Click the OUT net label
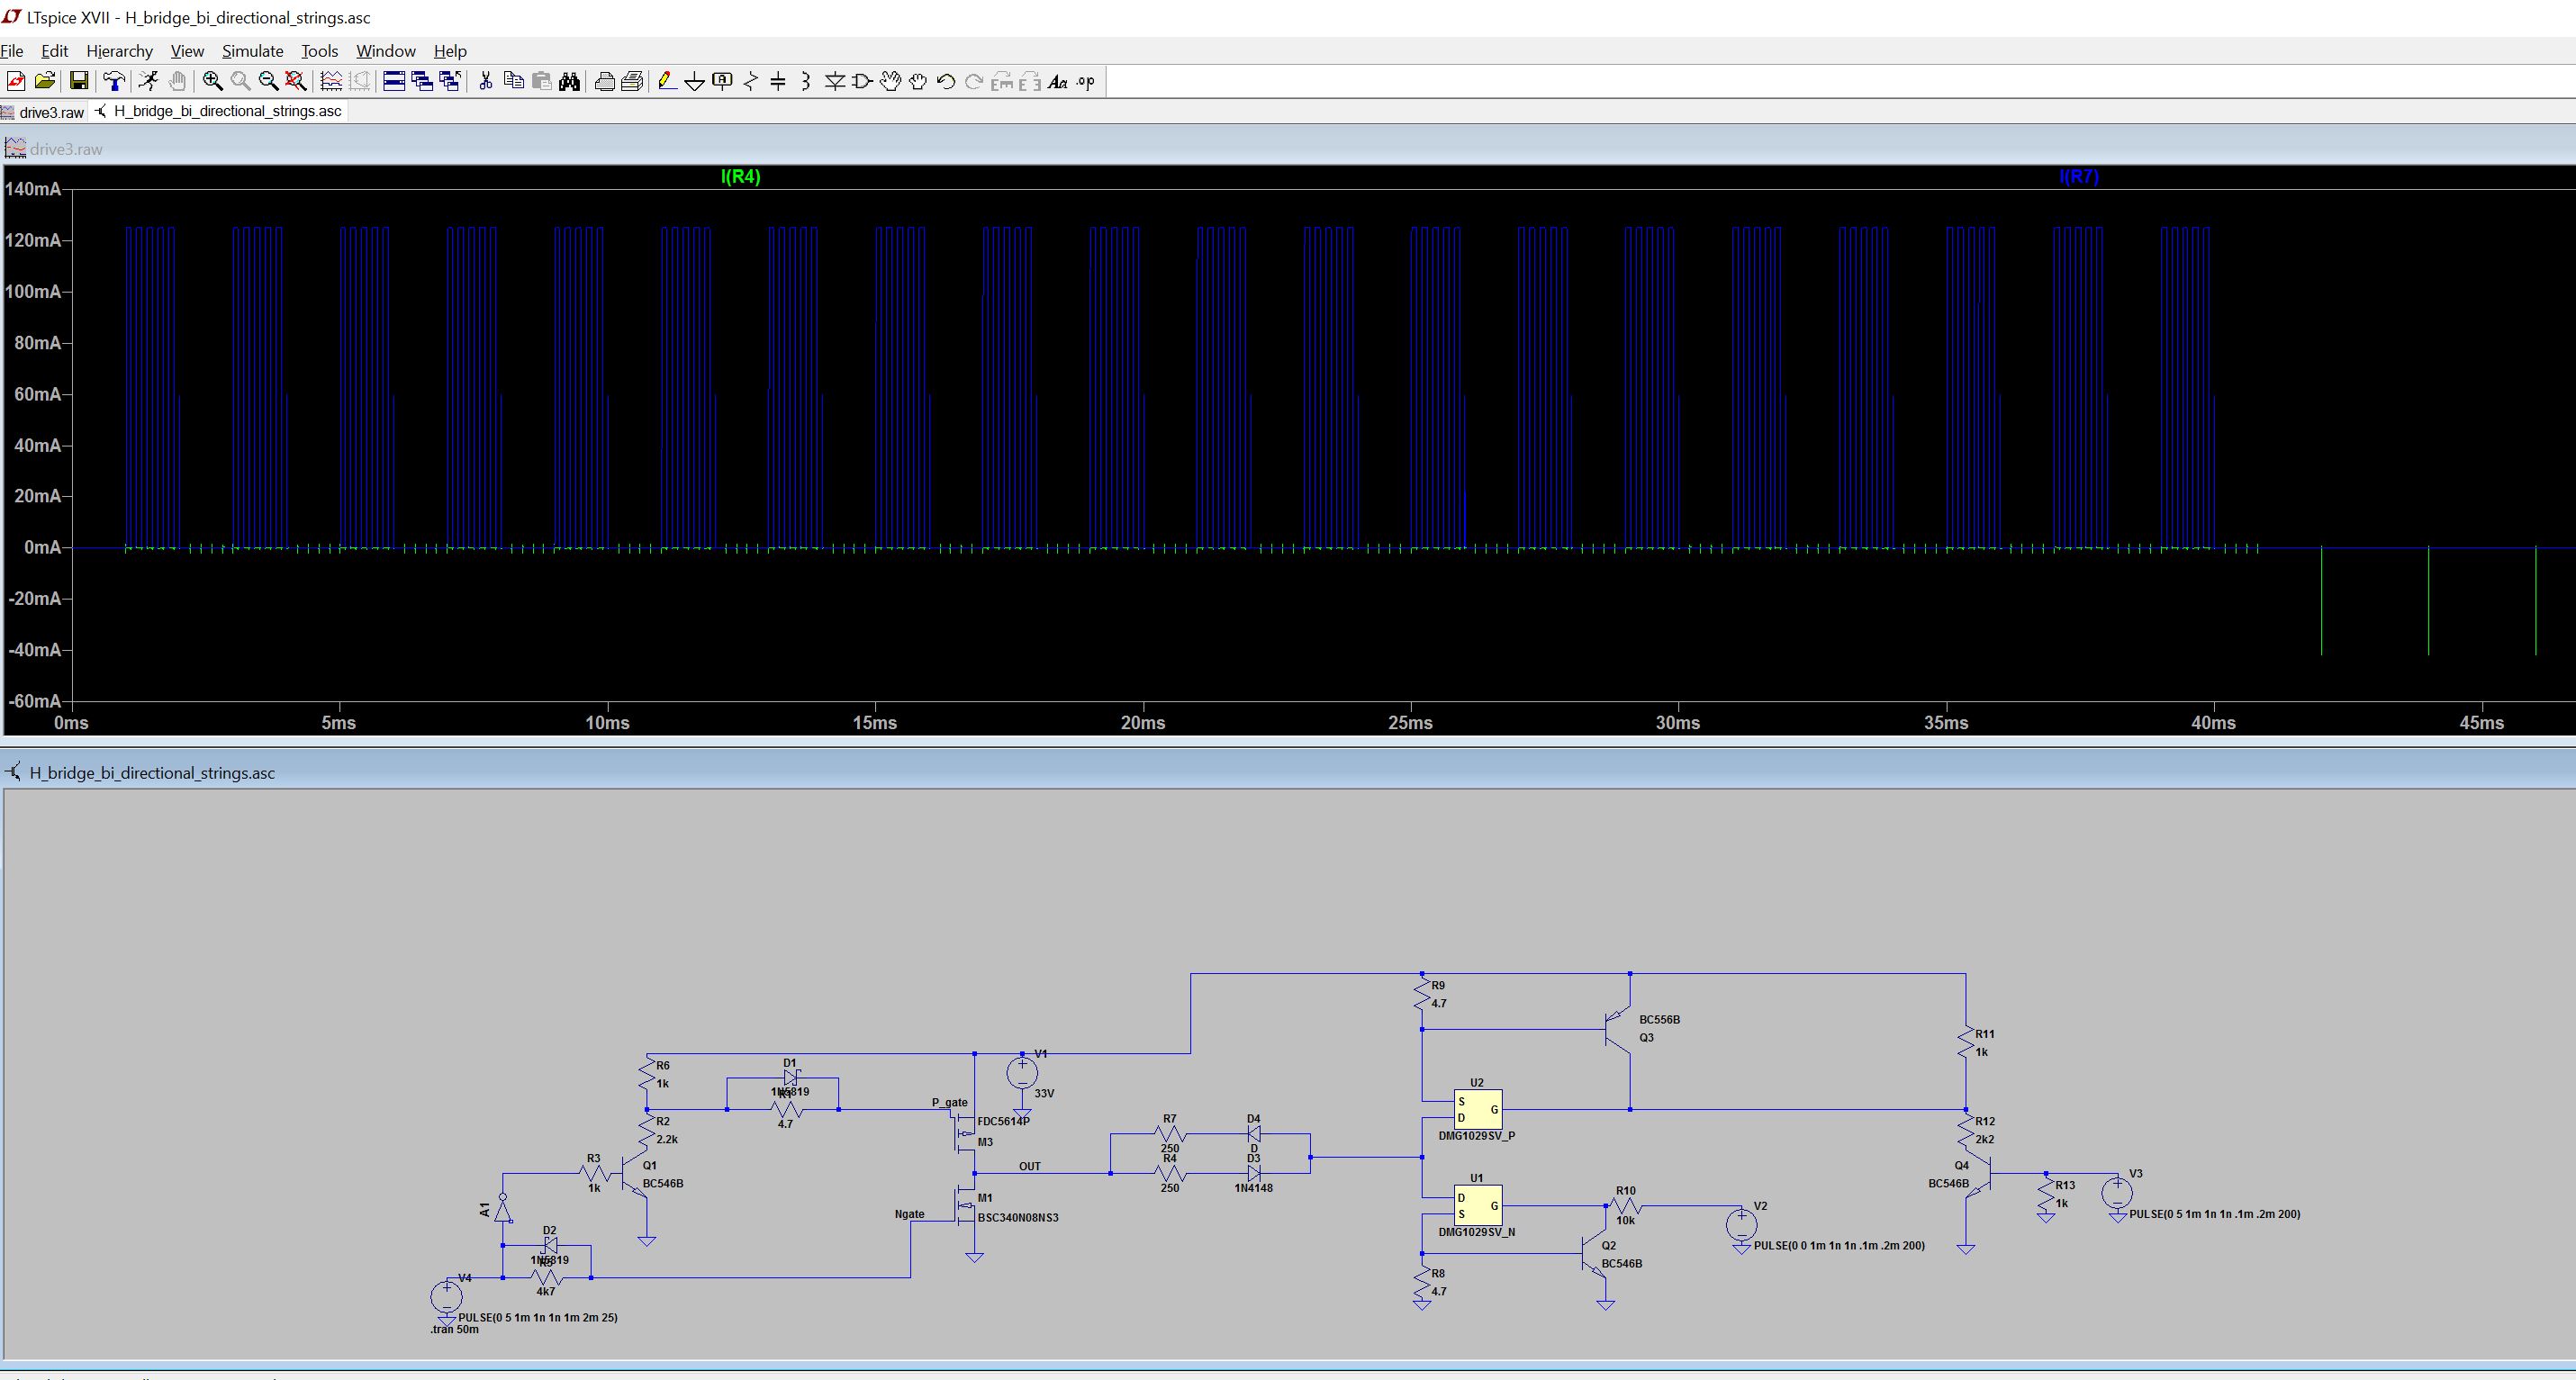 coord(1030,1167)
